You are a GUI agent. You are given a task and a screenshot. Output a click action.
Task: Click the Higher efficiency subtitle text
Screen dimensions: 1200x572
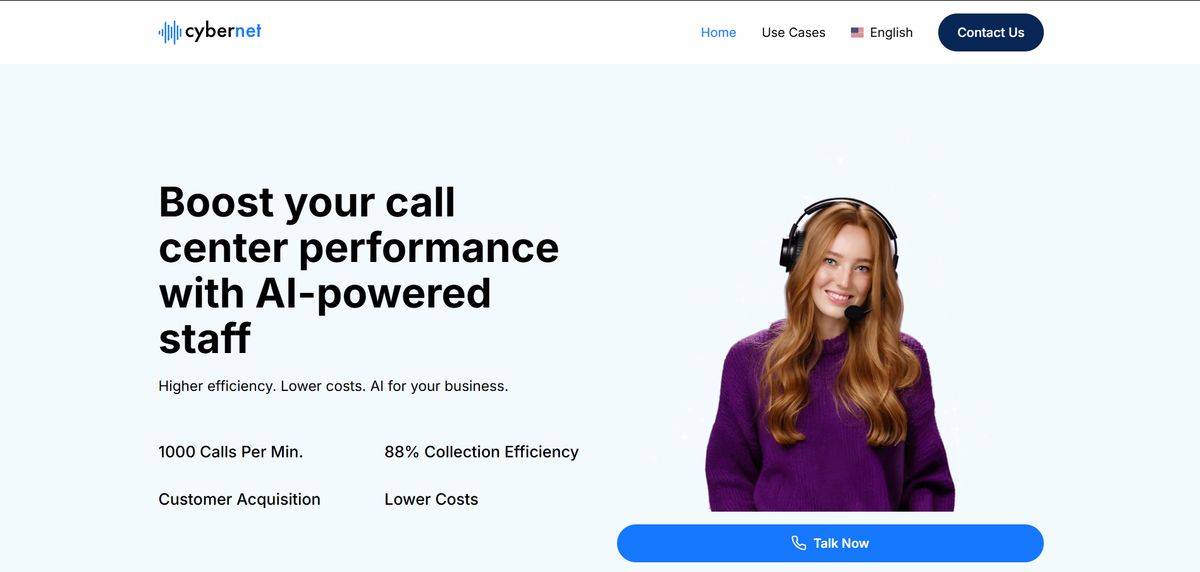[333, 386]
